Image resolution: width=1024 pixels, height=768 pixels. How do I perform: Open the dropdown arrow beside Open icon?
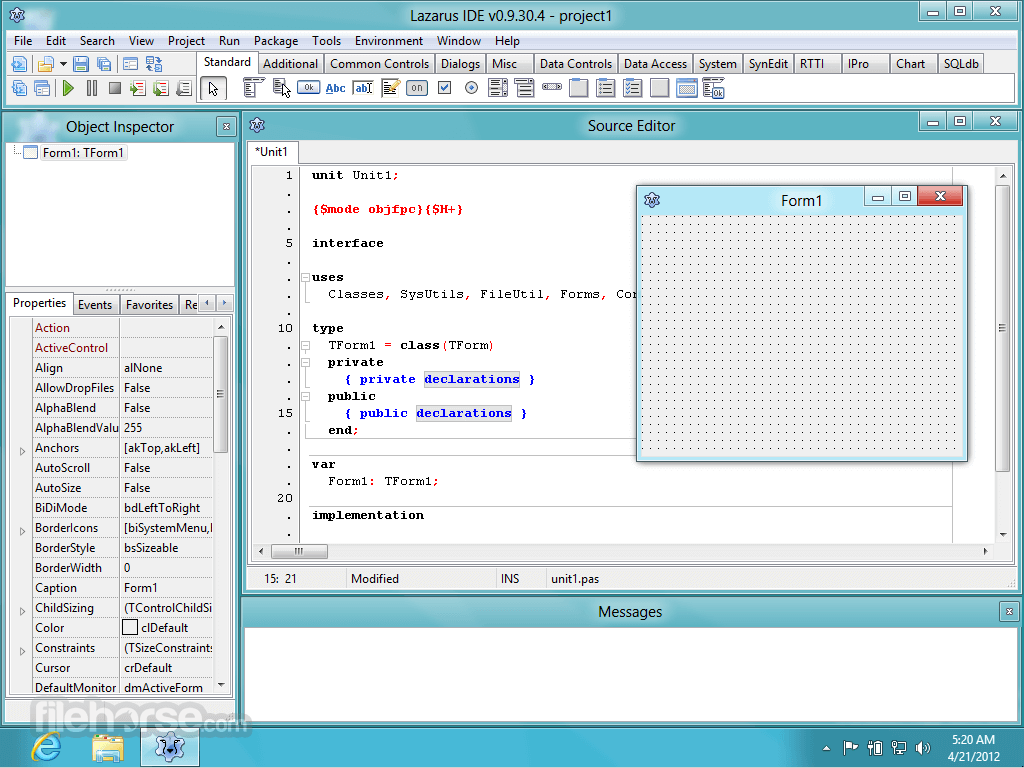pos(63,64)
